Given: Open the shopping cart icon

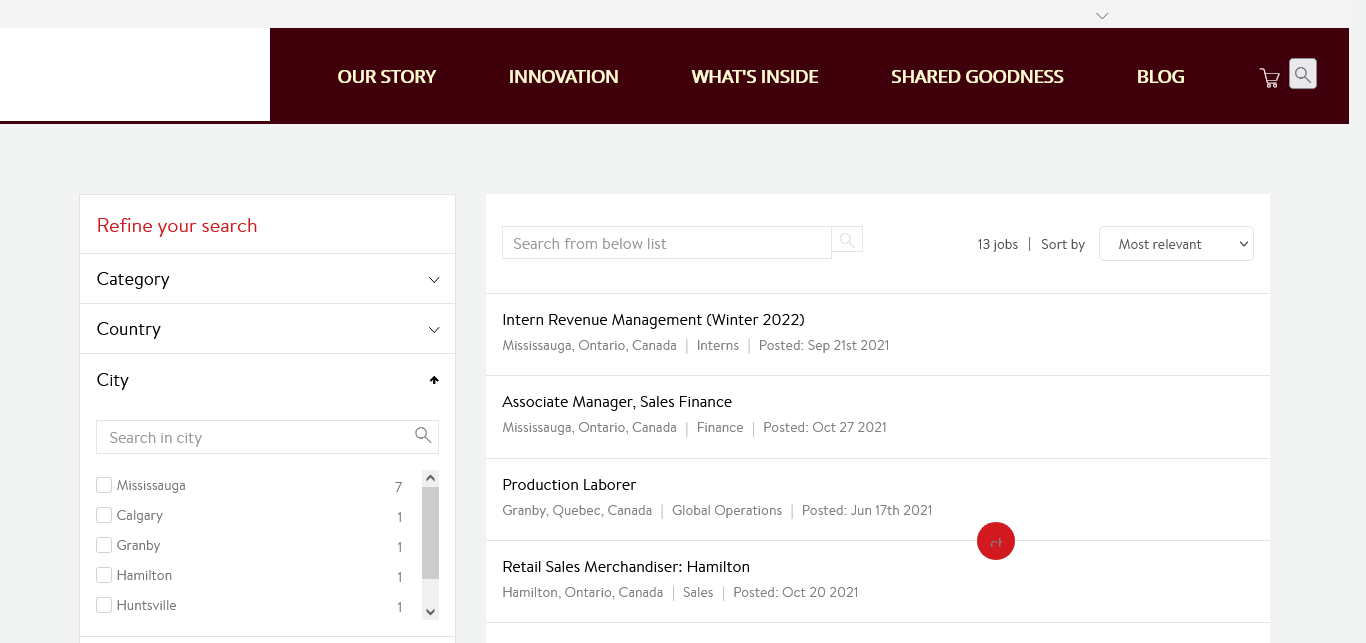Looking at the screenshot, I should tap(1270, 78).
